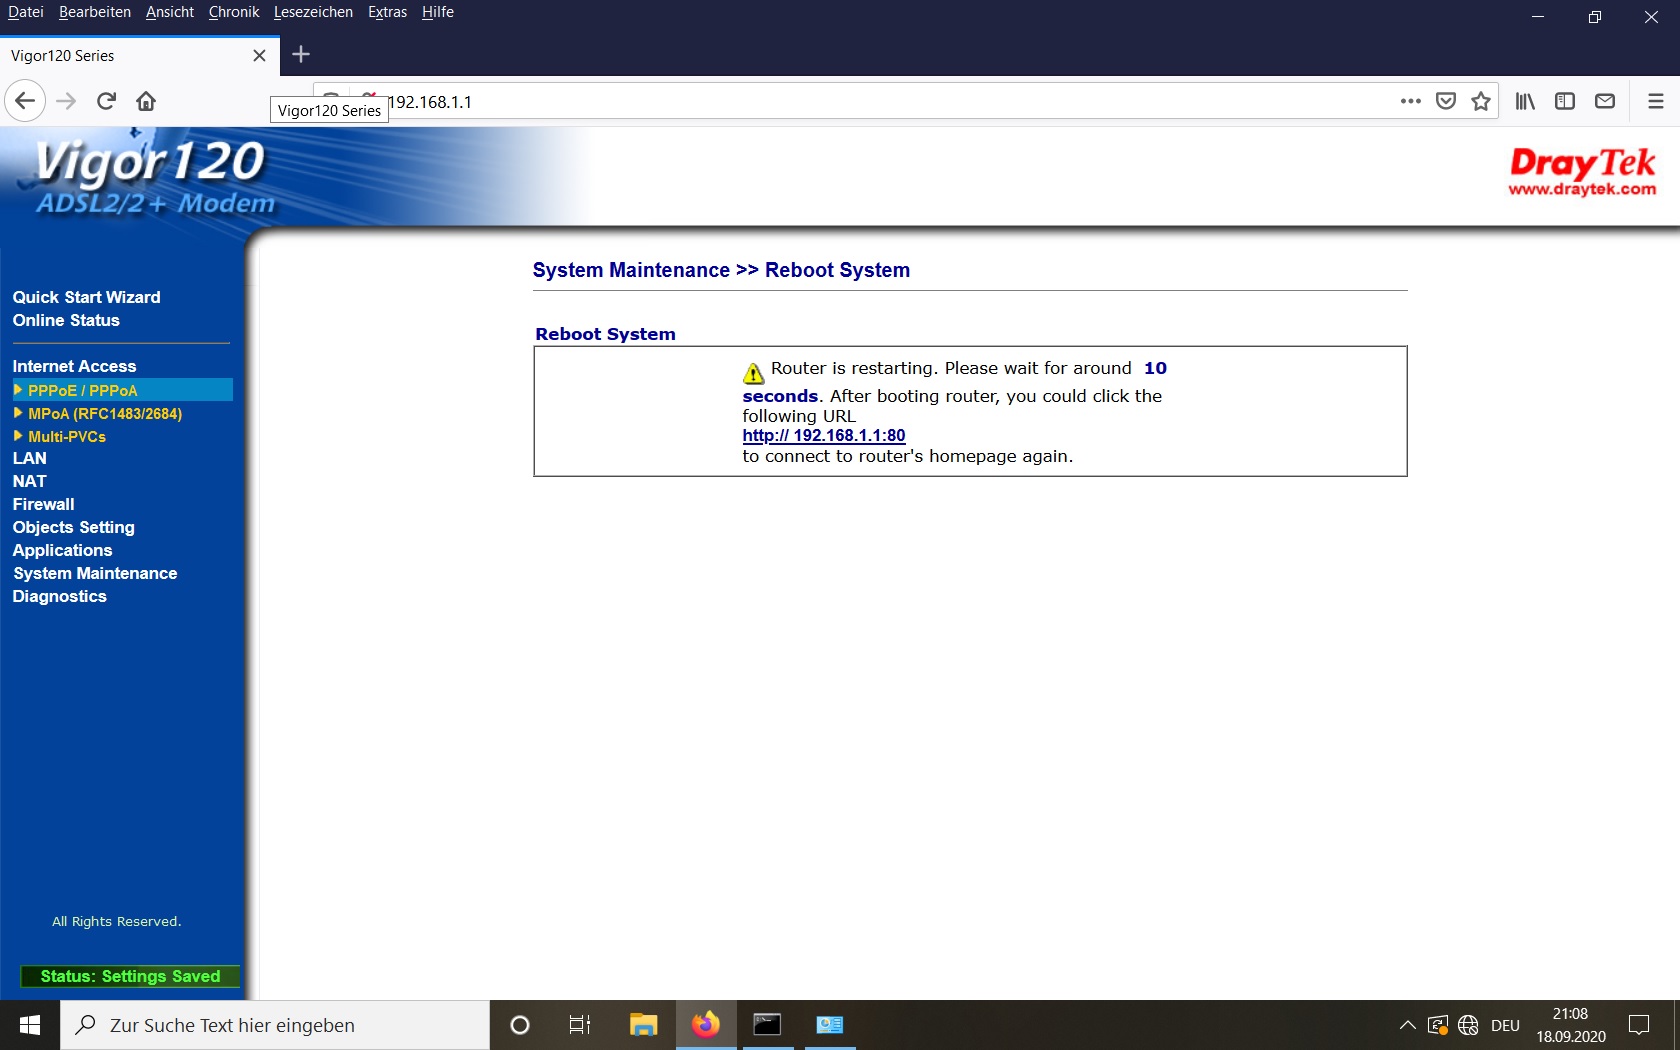The height and width of the screenshot is (1050, 1680).
Task: Open the page actions three-dots menu
Action: 1410,101
